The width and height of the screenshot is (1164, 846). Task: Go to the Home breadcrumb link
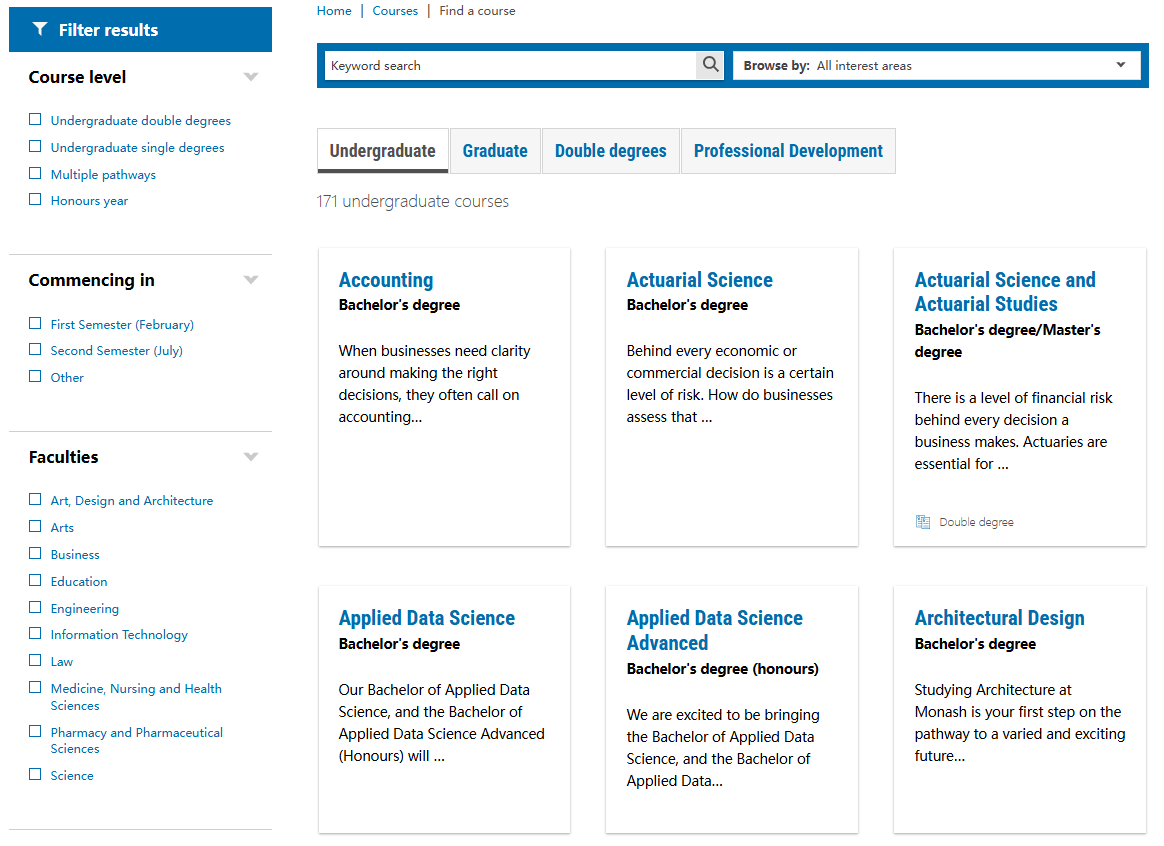(x=334, y=11)
